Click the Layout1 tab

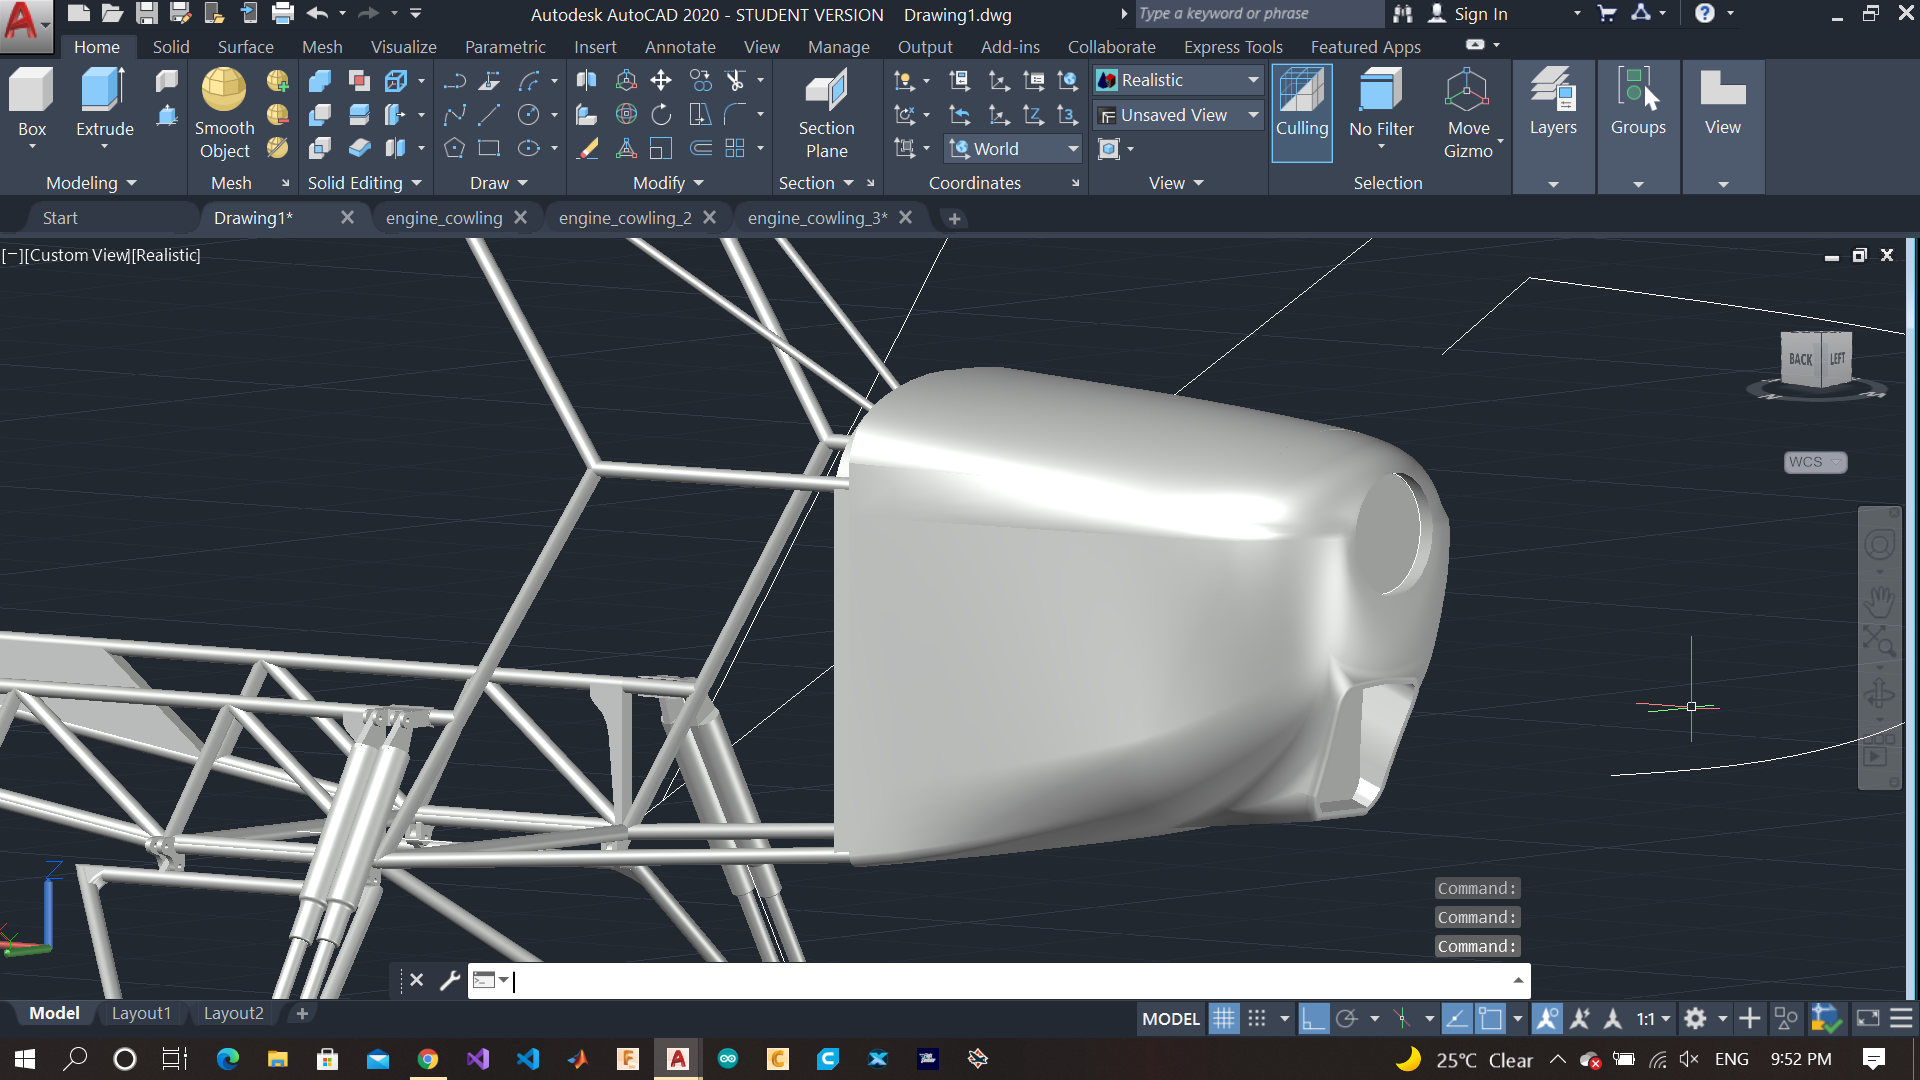(141, 1013)
